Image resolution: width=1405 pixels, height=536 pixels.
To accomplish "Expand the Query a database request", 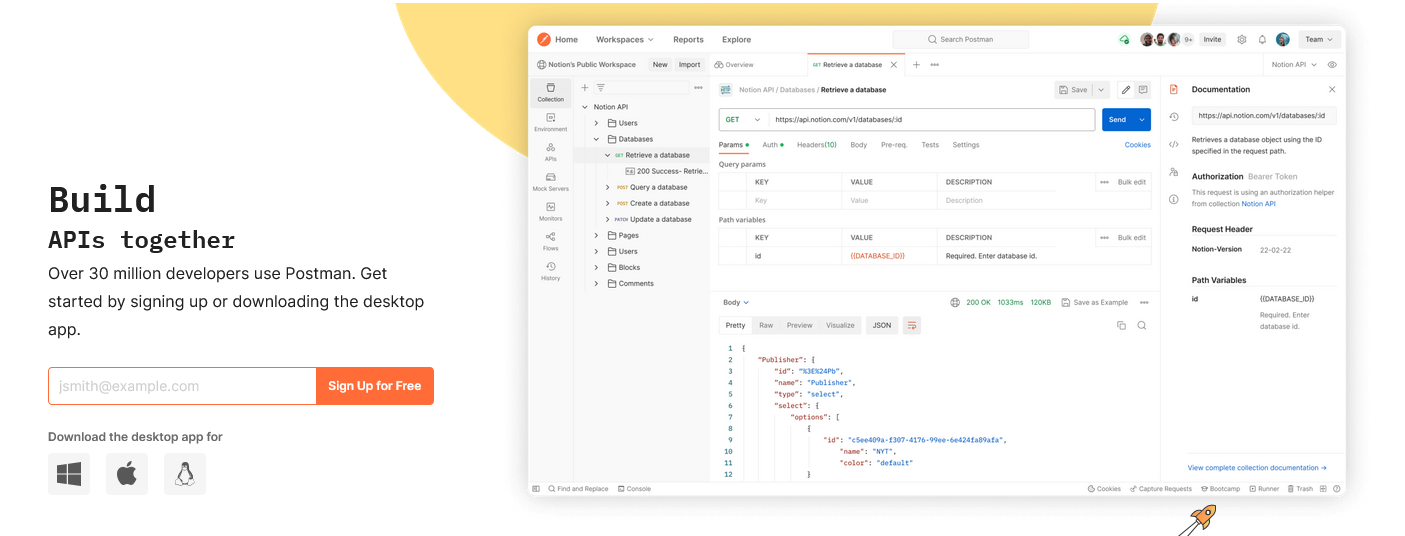I will 607,187.
